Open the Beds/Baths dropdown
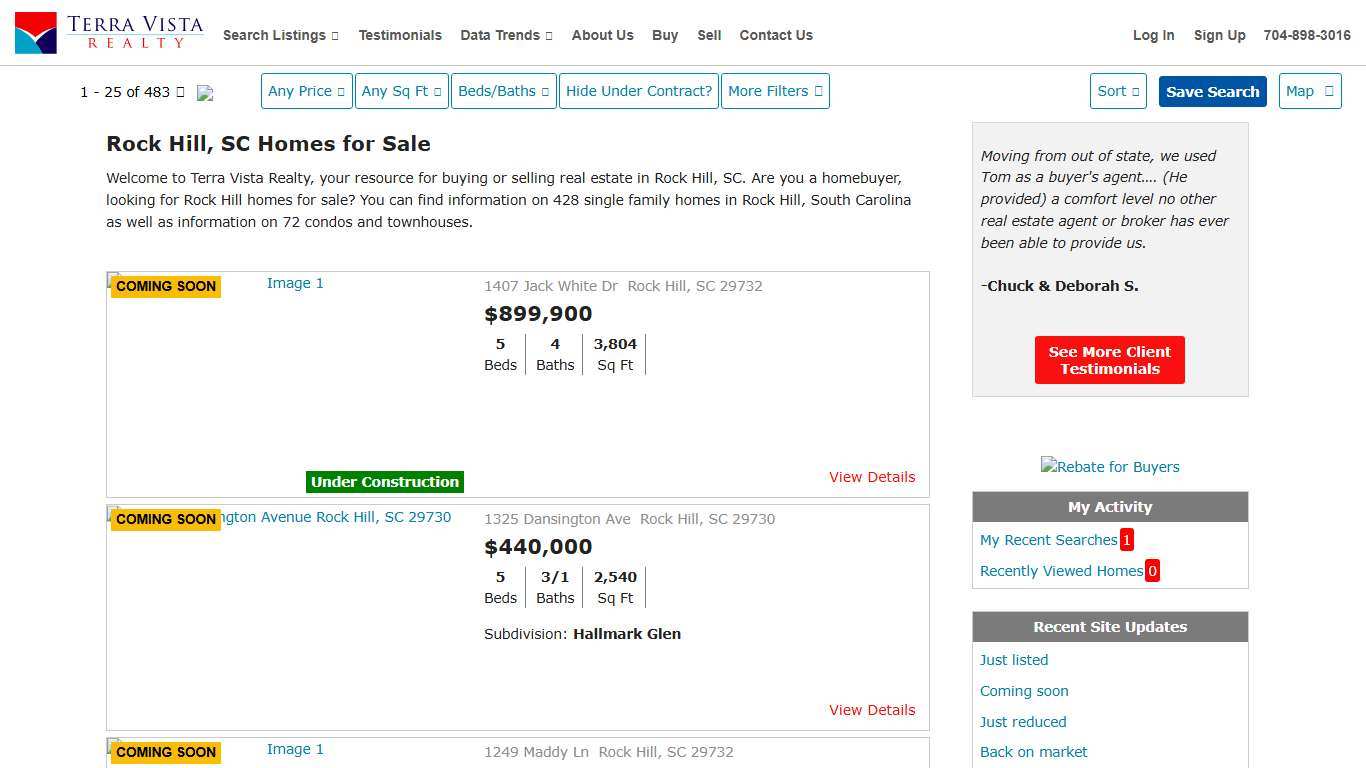 (503, 91)
